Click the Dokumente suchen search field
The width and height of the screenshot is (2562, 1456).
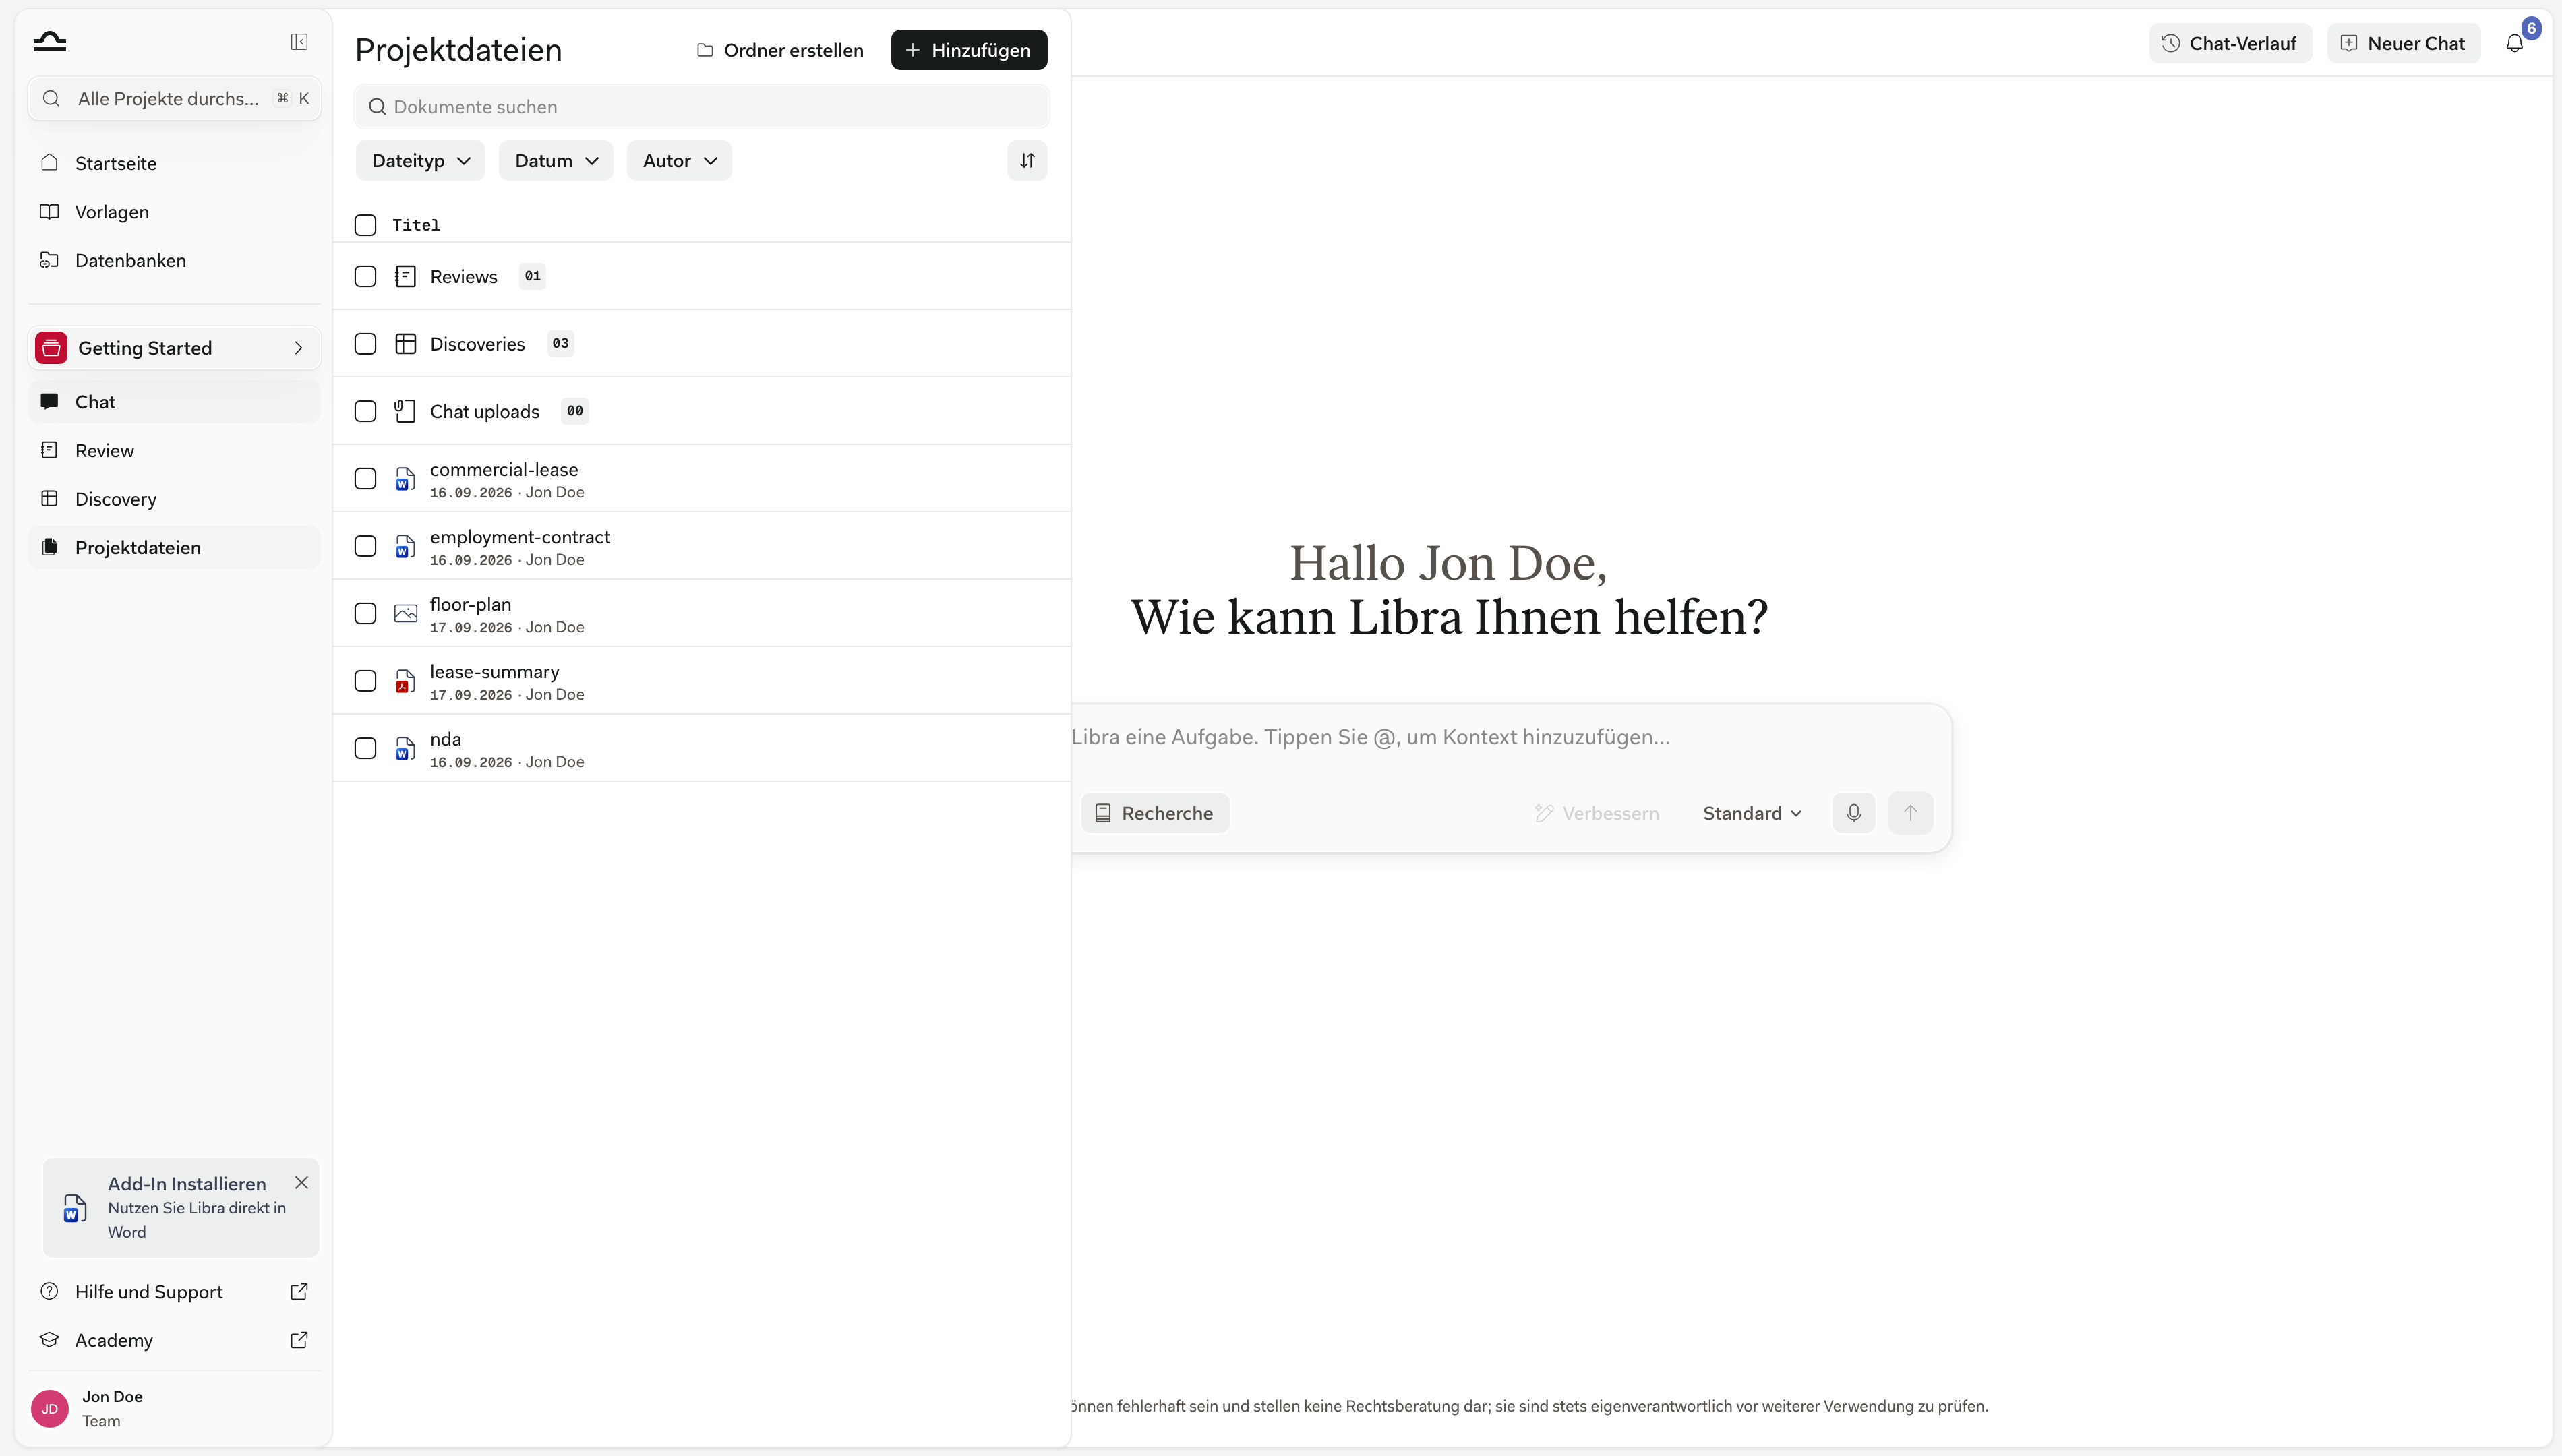(x=702, y=107)
